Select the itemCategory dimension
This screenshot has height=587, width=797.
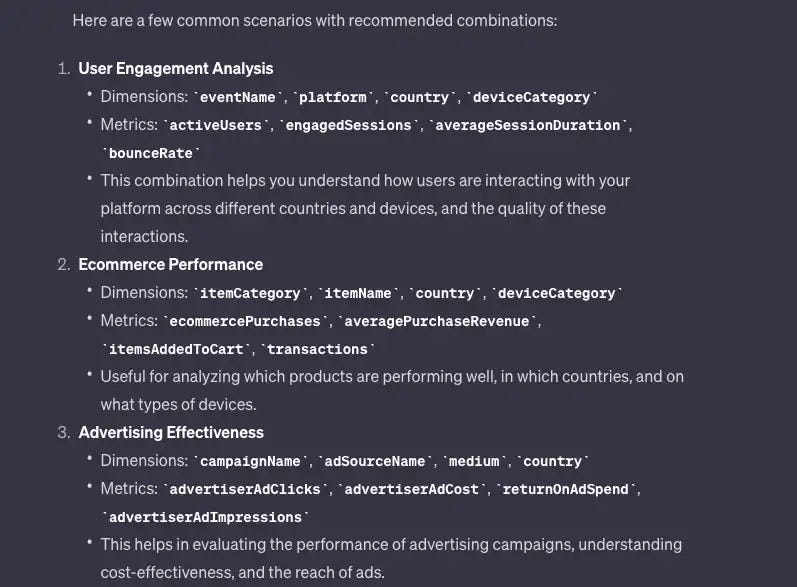tap(250, 293)
